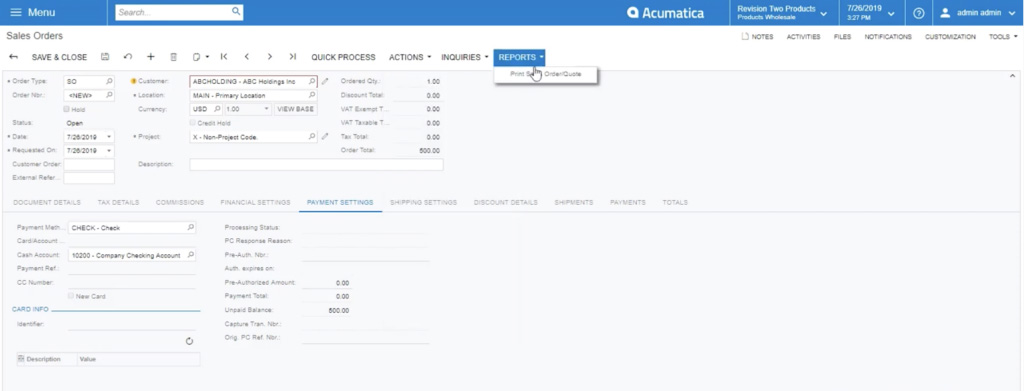Open Customer lookup magnifier
The height and width of the screenshot is (391, 1024).
click(312, 82)
